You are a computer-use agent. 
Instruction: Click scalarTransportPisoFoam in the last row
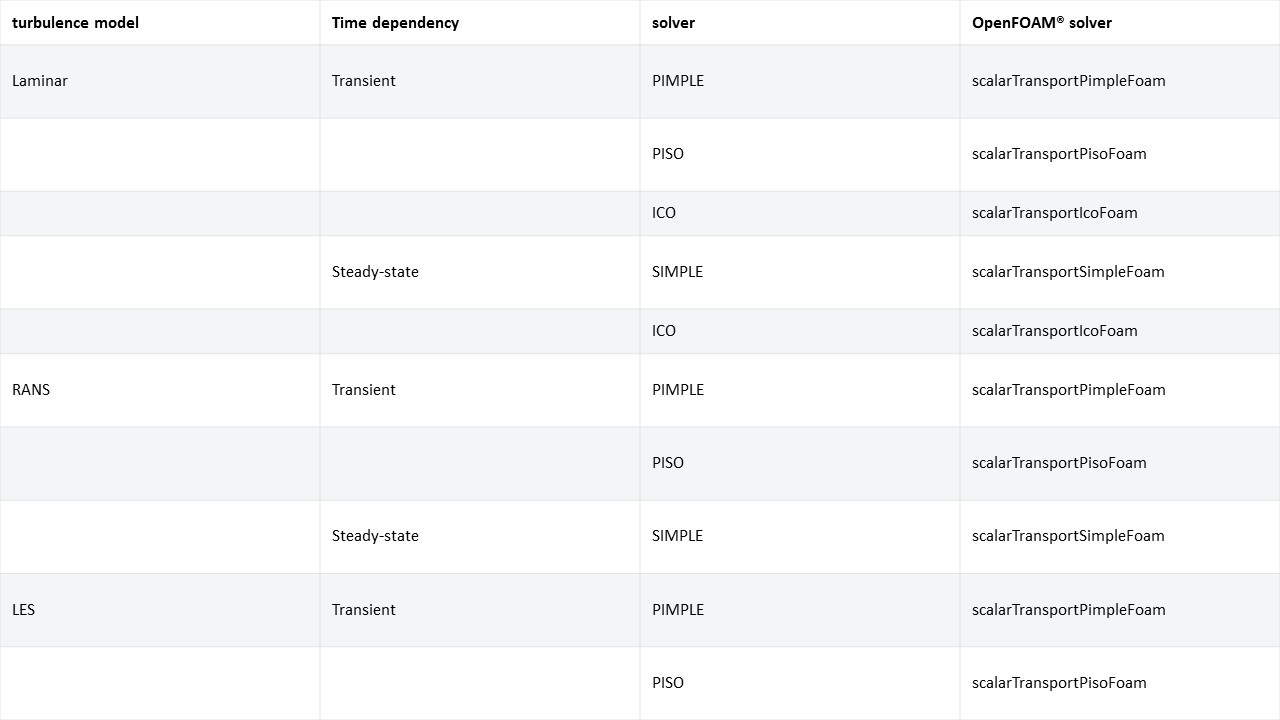pos(1059,683)
